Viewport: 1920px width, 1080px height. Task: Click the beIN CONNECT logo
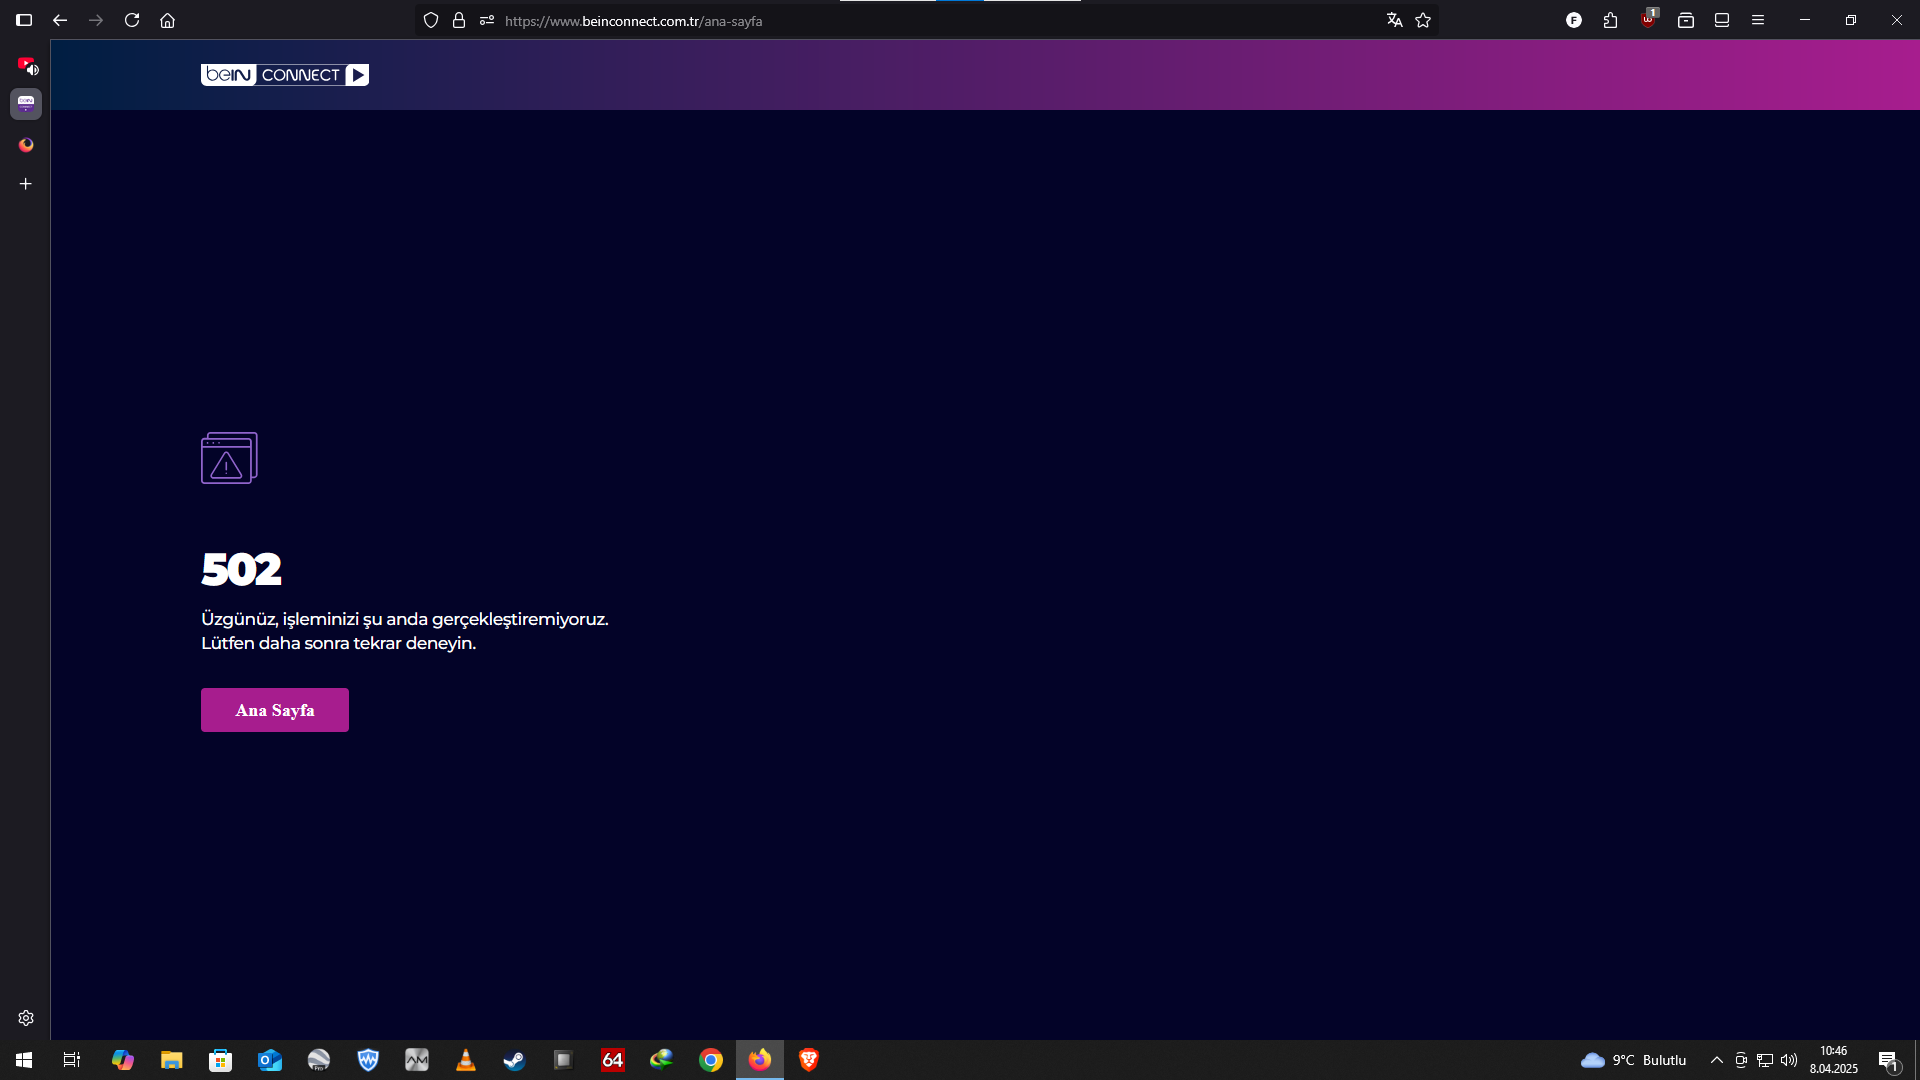point(284,75)
